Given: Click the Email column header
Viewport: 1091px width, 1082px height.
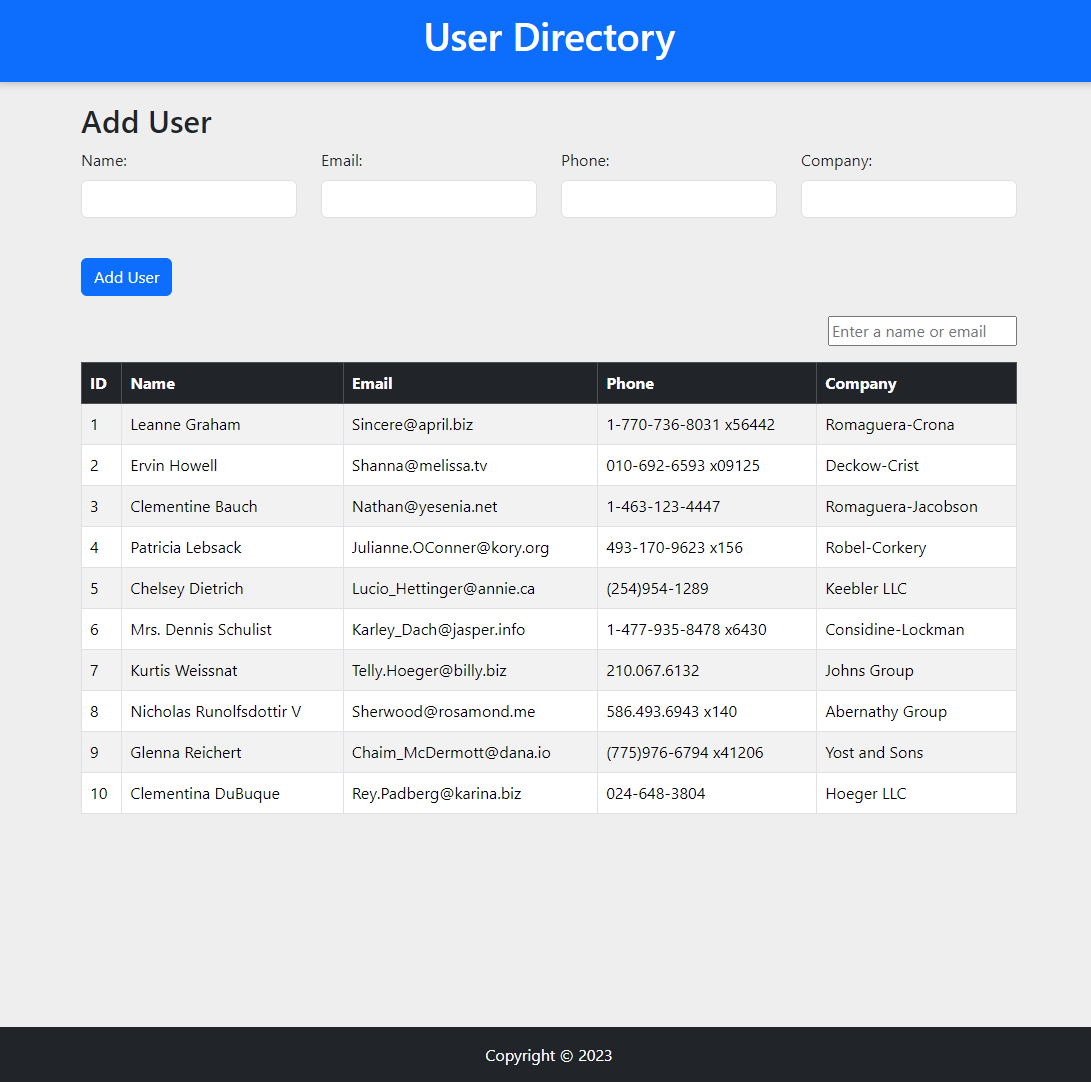Looking at the screenshot, I should coord(371,383).
